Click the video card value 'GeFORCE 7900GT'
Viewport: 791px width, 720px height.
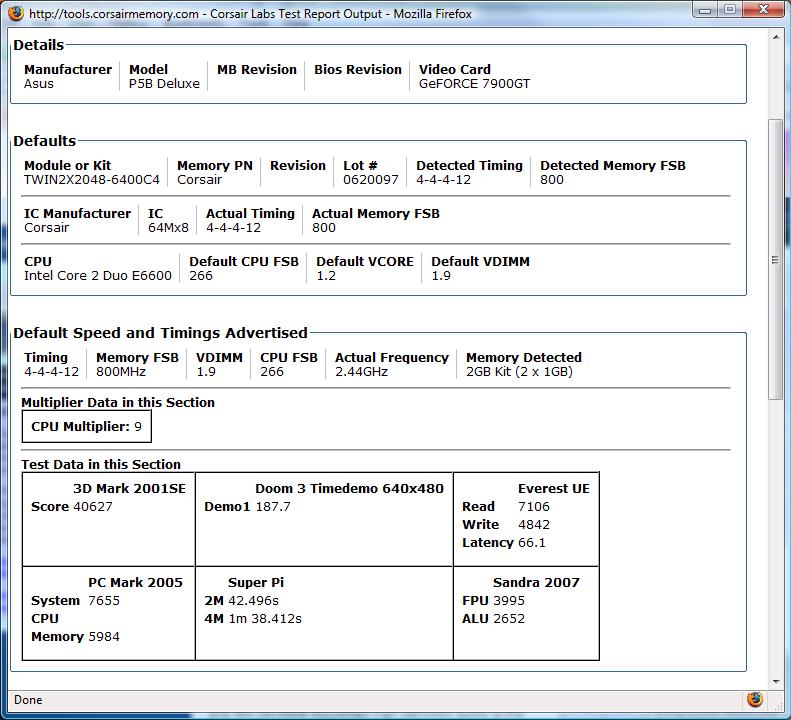coord(474,84)
